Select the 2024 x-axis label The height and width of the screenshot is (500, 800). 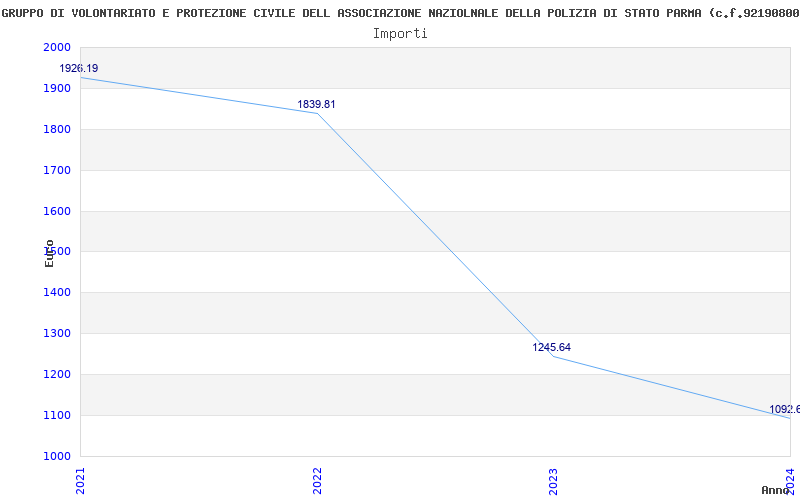point(791,479)
